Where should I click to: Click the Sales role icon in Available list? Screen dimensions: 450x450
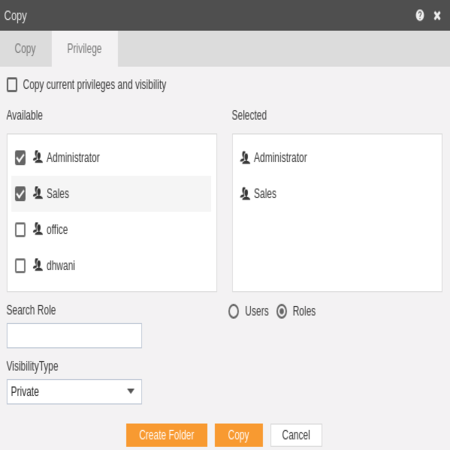click(38, 193)
